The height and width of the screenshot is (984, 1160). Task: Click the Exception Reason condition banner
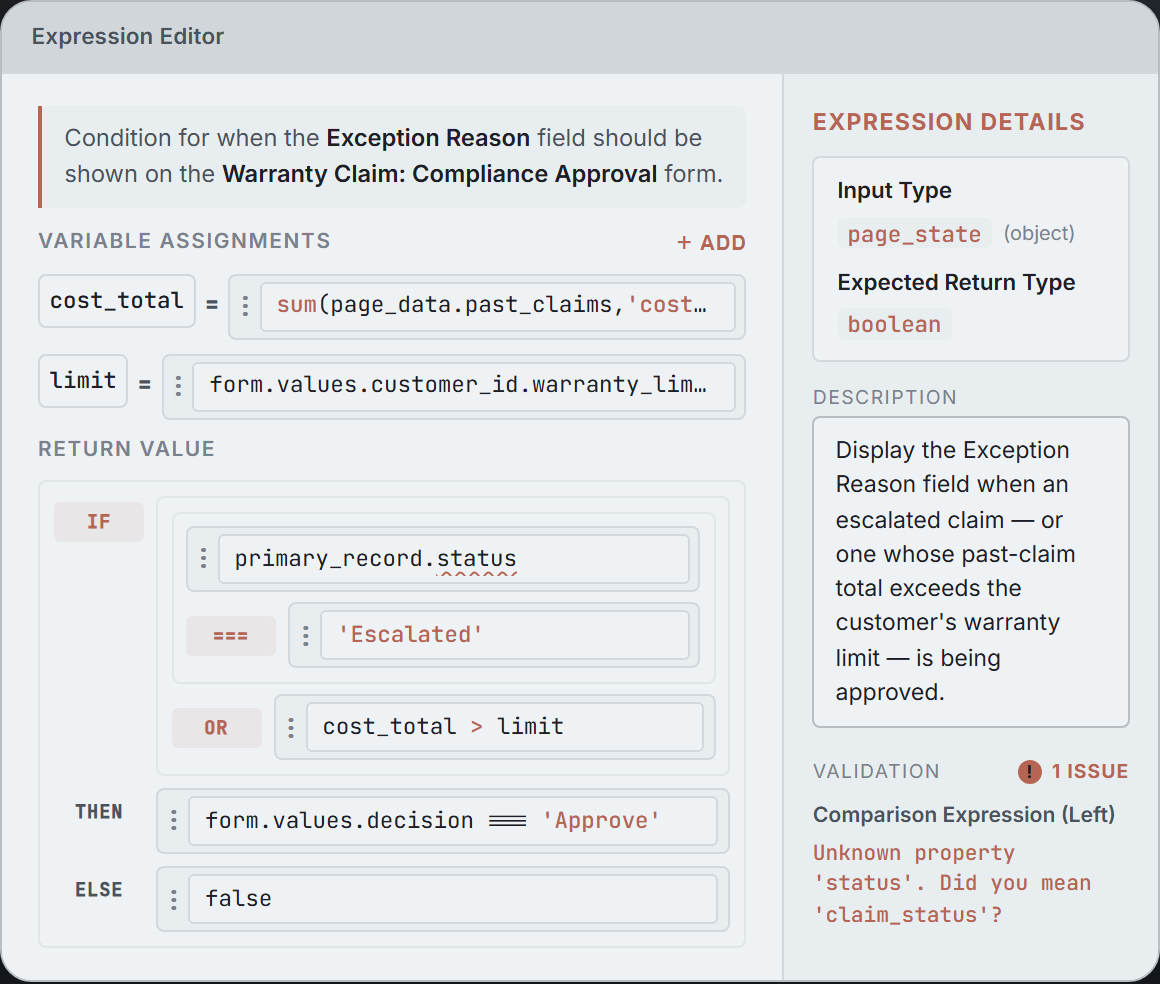click(392, 157)
